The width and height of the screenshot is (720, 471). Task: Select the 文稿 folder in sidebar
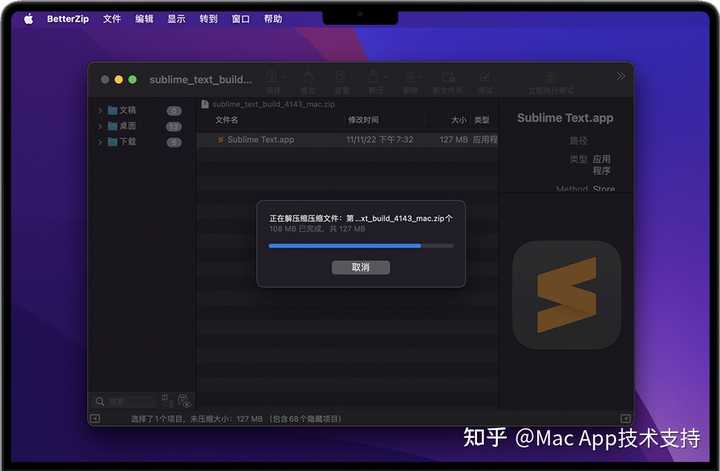122,110
